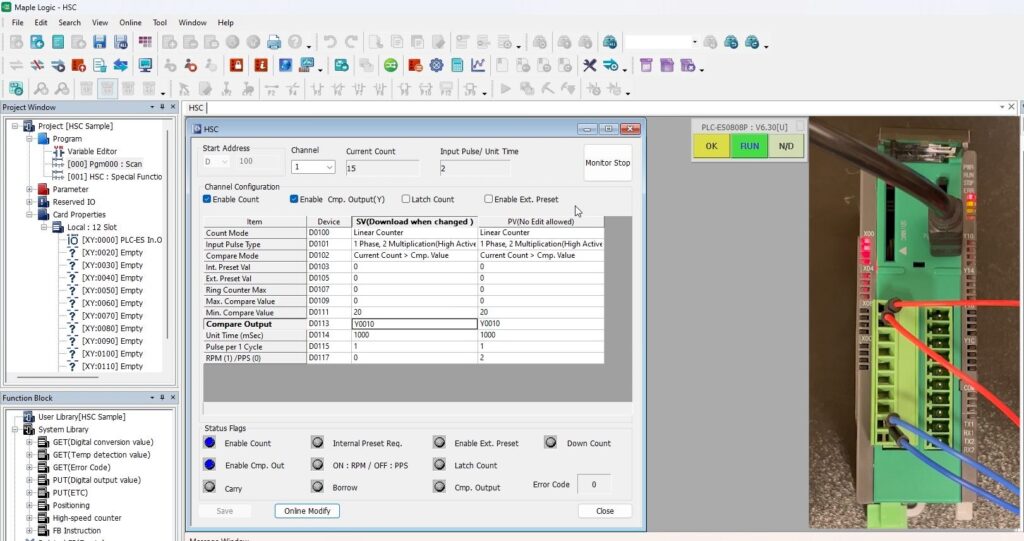Select the Variable Editor tree item
This screenshot has height=541, width=1024.
(x=92, y=151)
